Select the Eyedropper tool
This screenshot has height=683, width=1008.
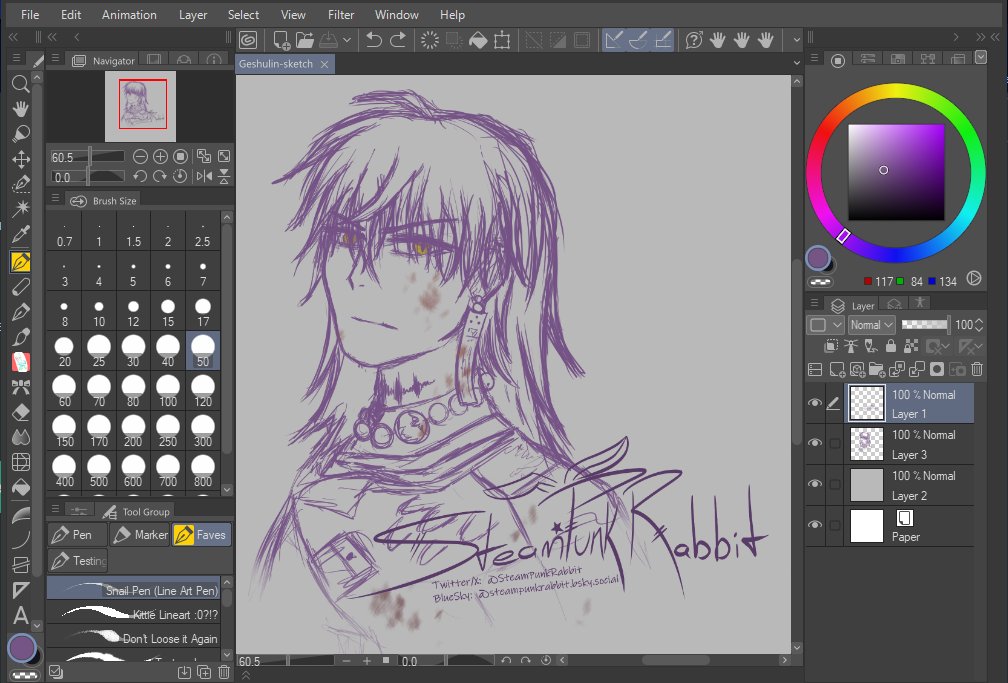21,234
